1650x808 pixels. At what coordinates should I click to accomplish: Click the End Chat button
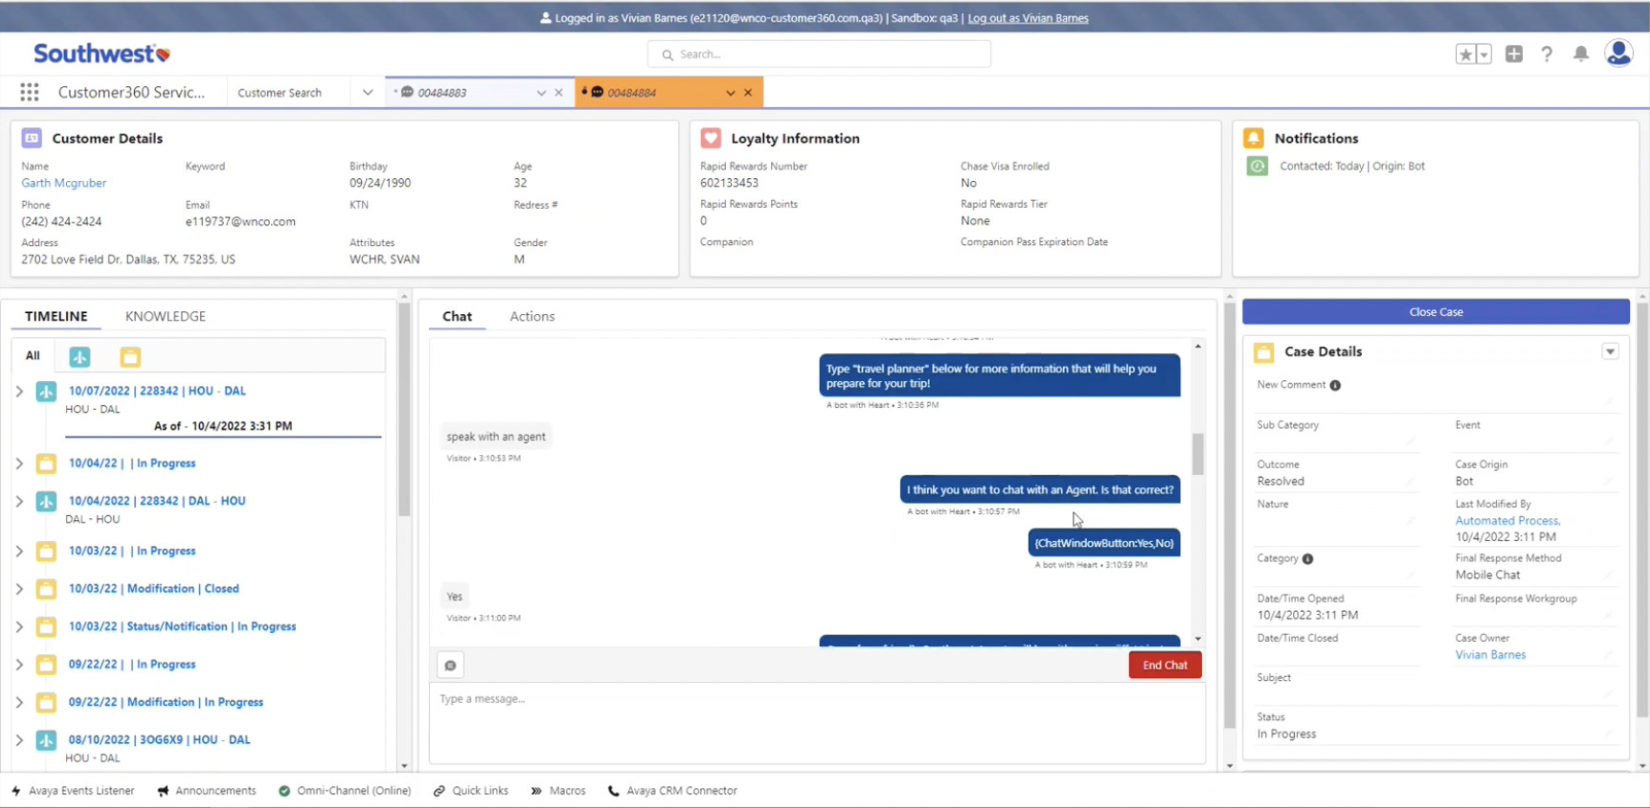pyautogui.click(x=1165, y=665)
